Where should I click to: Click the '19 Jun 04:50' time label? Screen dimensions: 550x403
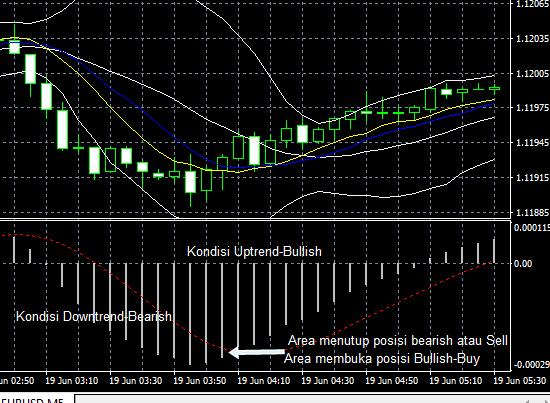391,381
